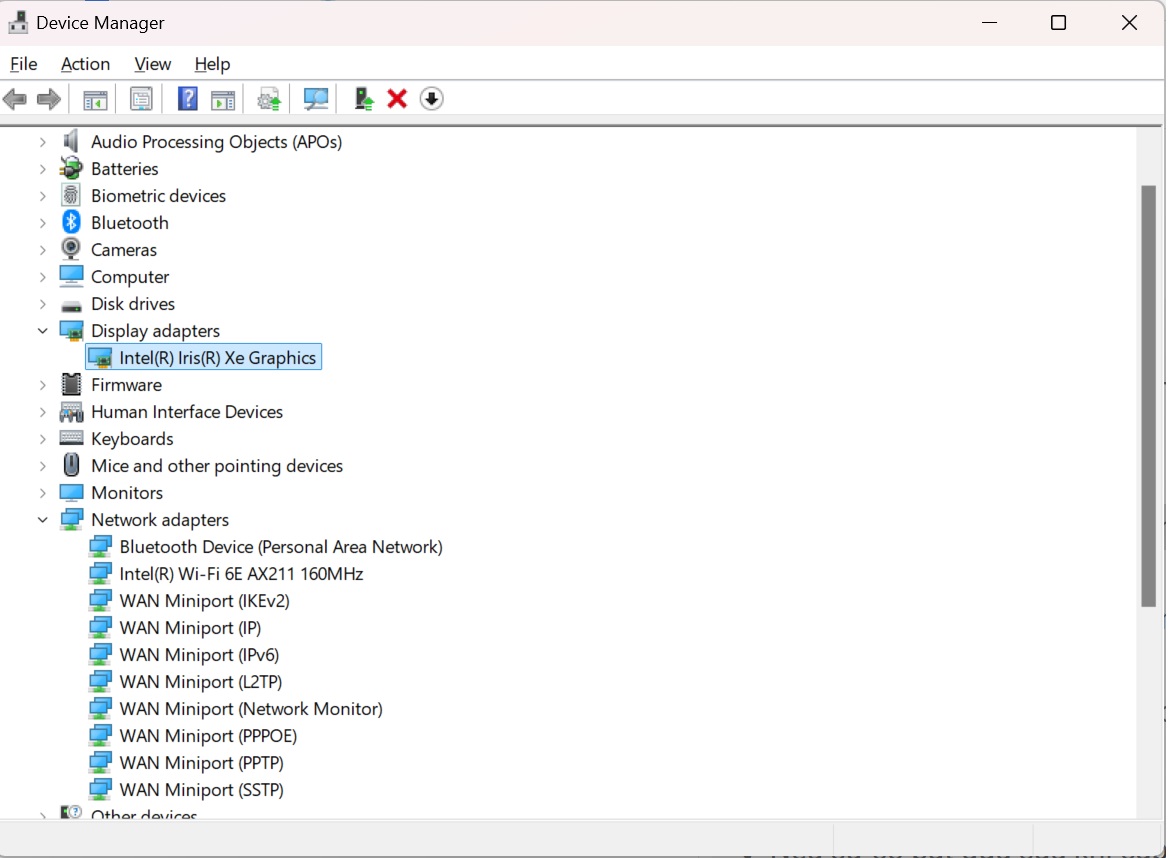Expand the Bluetooth category
Viewport: 1172px width, 858px height.
pyautogui.click(x=42, y=222)
